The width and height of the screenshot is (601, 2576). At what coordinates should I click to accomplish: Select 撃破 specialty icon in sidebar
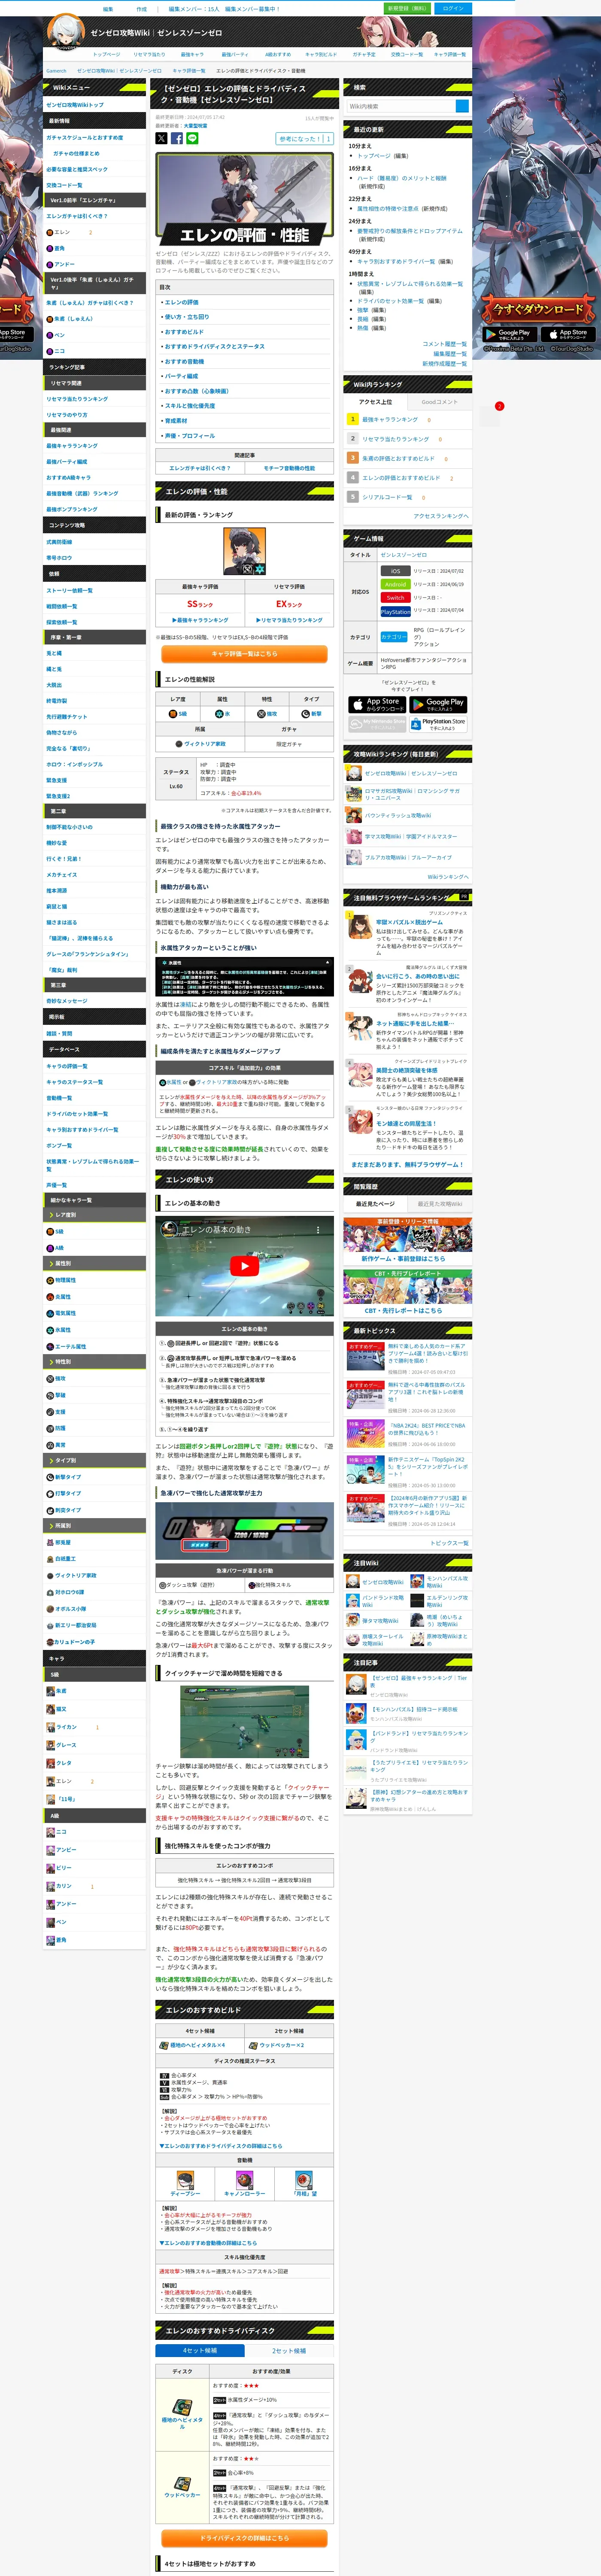click(x=50, y=1395)
